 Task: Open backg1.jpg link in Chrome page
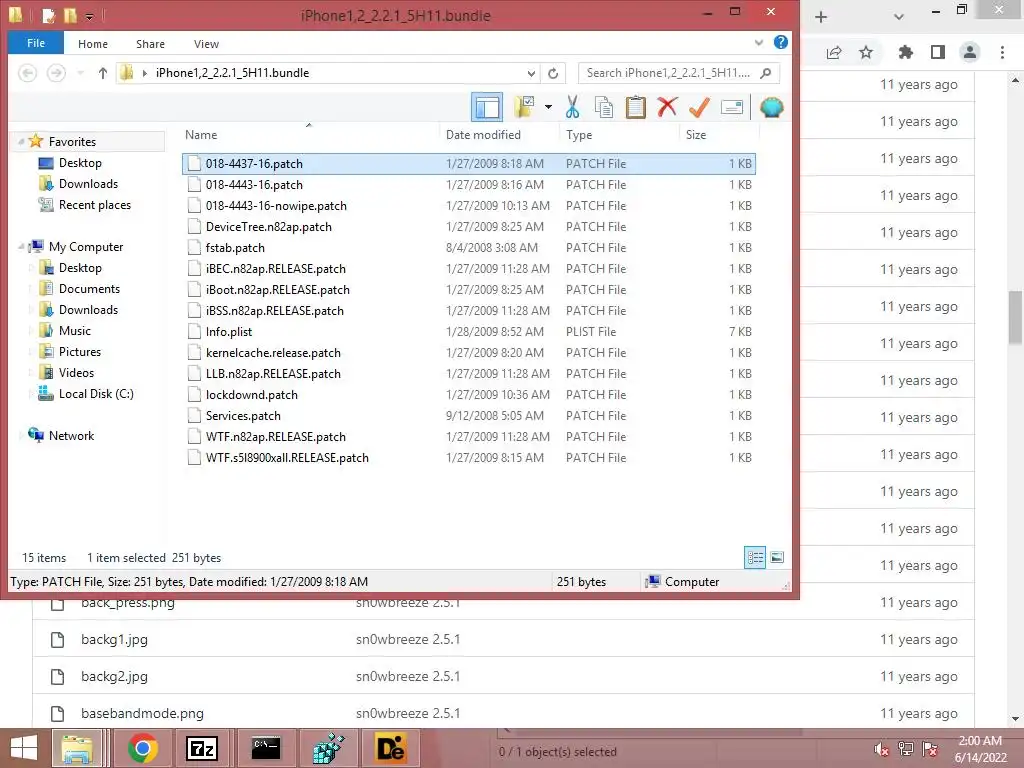[x=114, y=639]
